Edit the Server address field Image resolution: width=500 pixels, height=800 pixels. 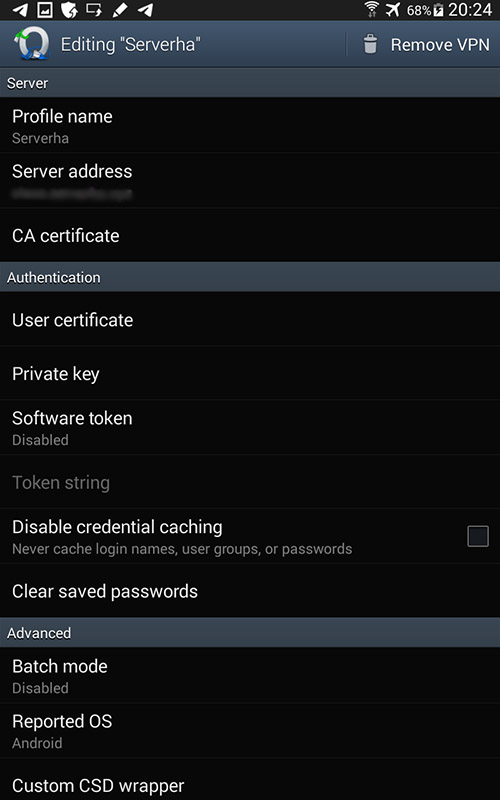pos(250,181)
